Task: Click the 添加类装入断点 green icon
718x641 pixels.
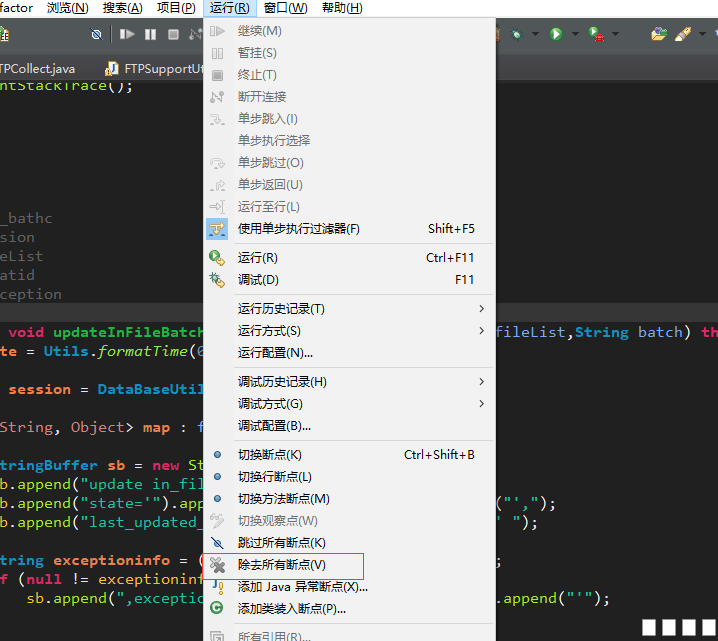Action: click(217, 608)
